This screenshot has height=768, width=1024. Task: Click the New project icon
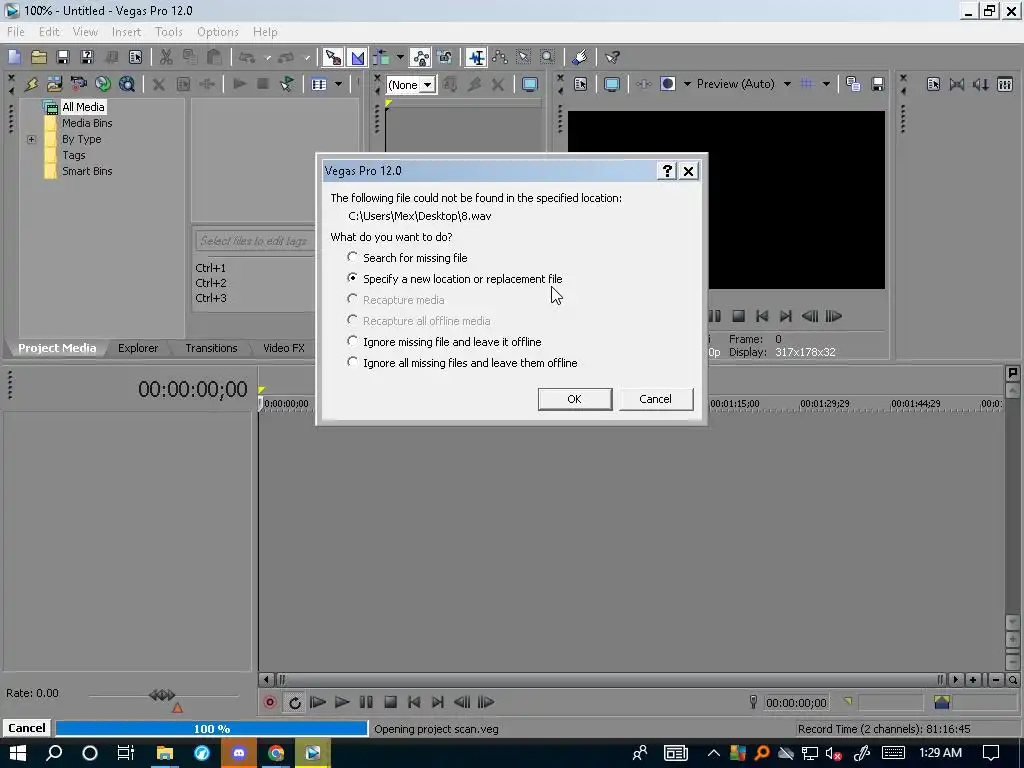[x=14, y=57]
